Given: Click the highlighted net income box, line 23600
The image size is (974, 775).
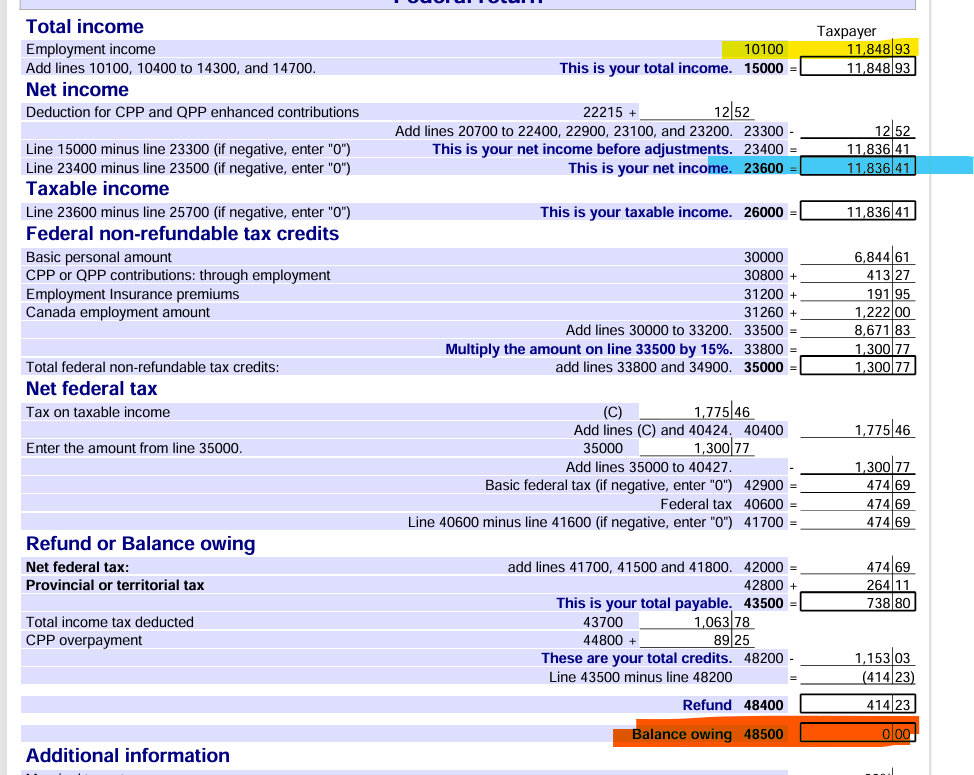Looking at the screenshot, I should (858, 168).
